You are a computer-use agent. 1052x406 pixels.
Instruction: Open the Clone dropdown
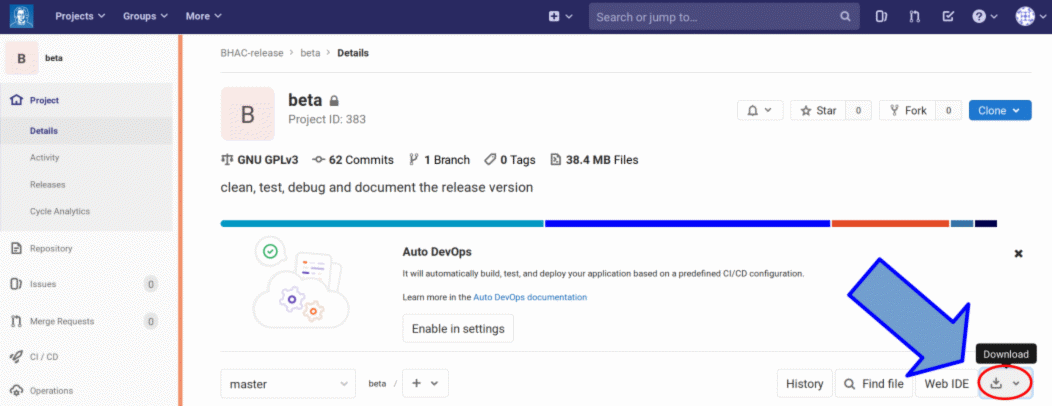tap(1000, 111)
